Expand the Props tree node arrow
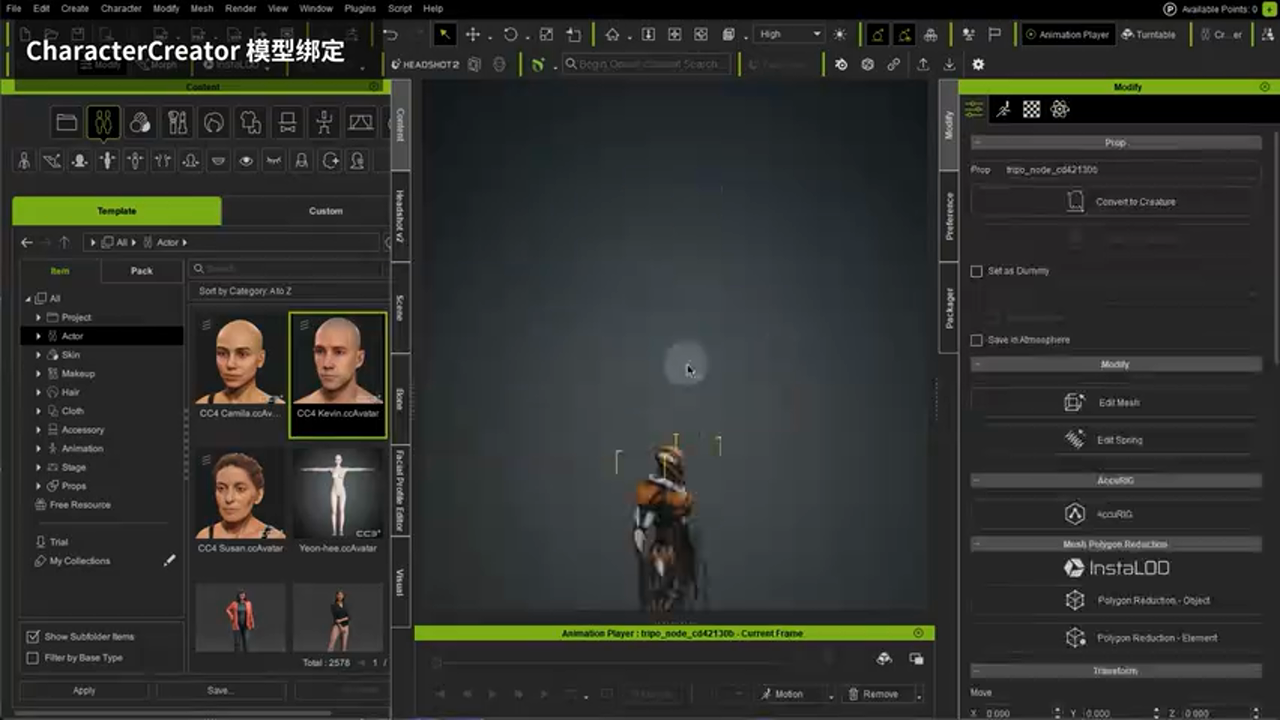The height and width of the screenshot is (720, 1280). 39,486
